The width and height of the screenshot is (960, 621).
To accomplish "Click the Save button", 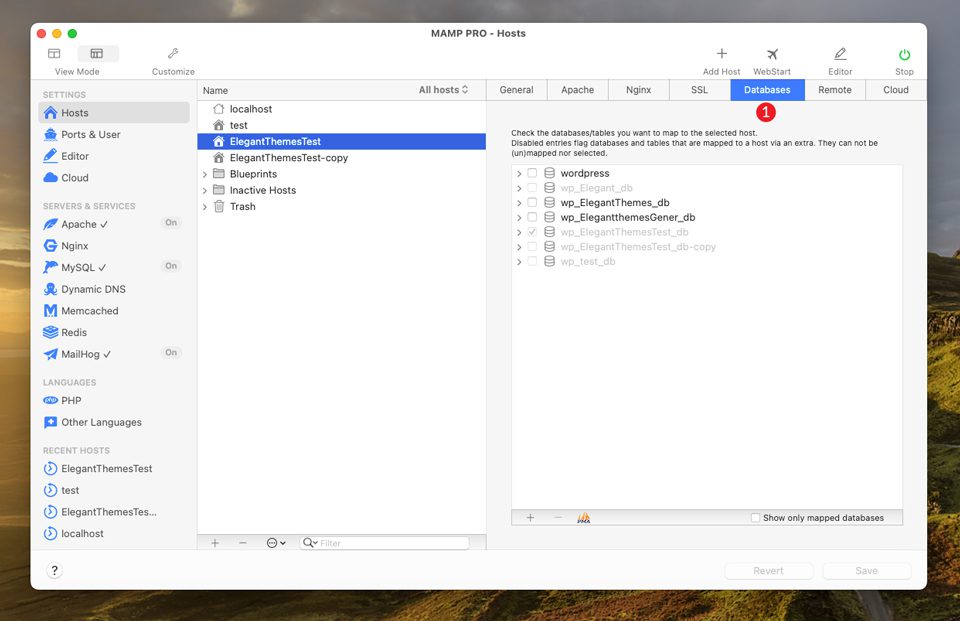I will [866, 570].
